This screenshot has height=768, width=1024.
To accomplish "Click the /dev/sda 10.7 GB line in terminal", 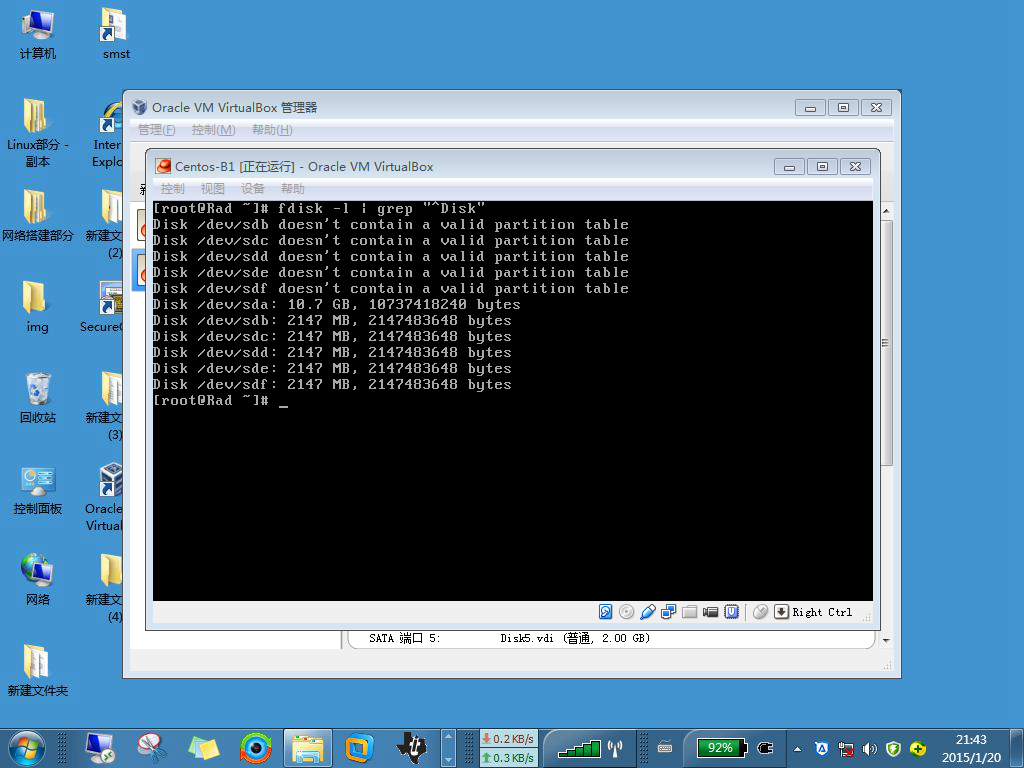I will (336, 305).
